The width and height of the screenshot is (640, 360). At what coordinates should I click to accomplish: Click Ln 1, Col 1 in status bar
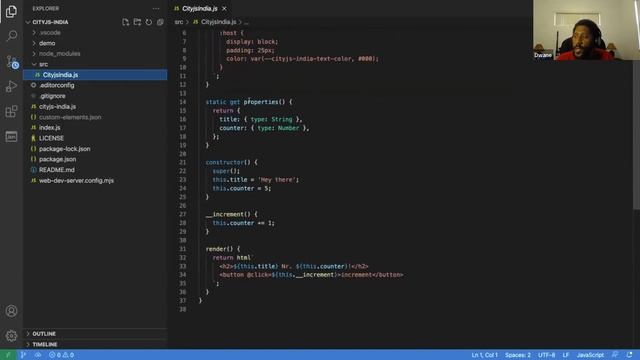[484, 355]
